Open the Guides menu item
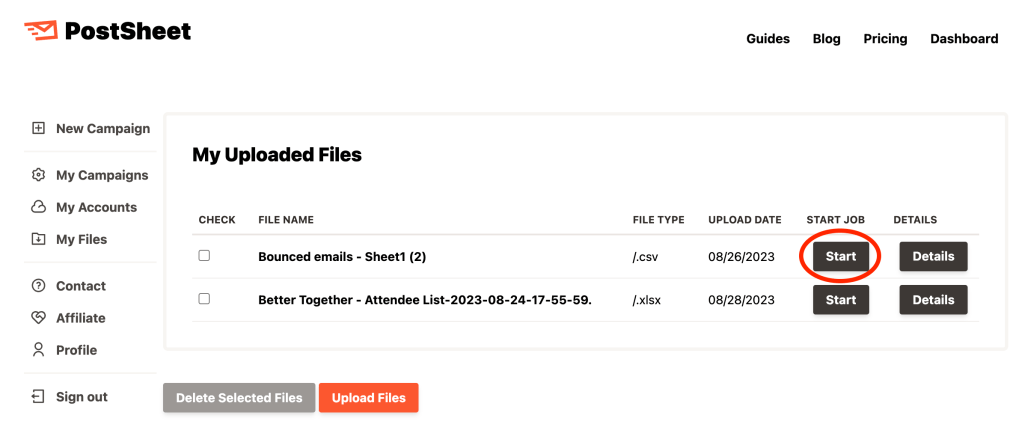 click(768, 39)
